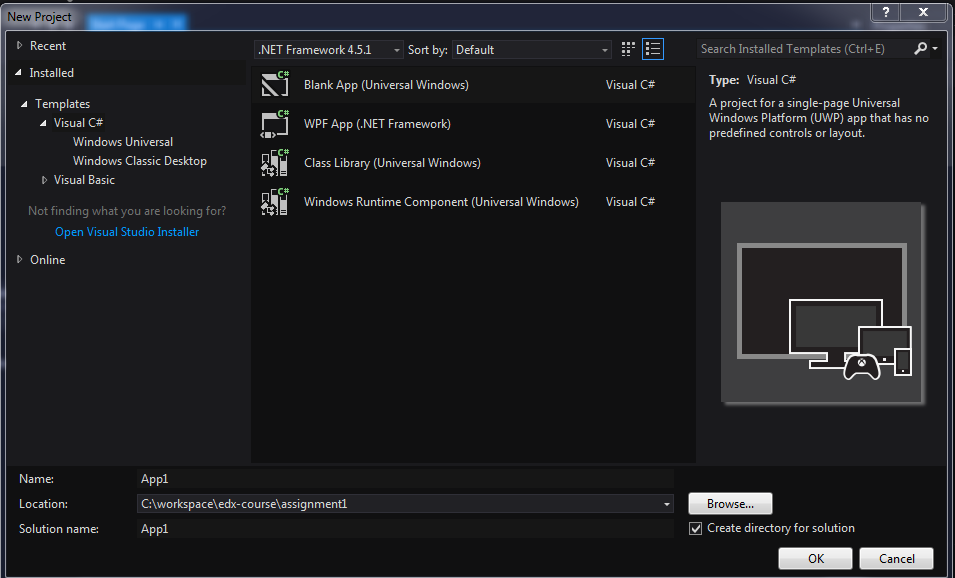Click the project Name input field
This screenshot has width=955, height=578.
point(400,478)
